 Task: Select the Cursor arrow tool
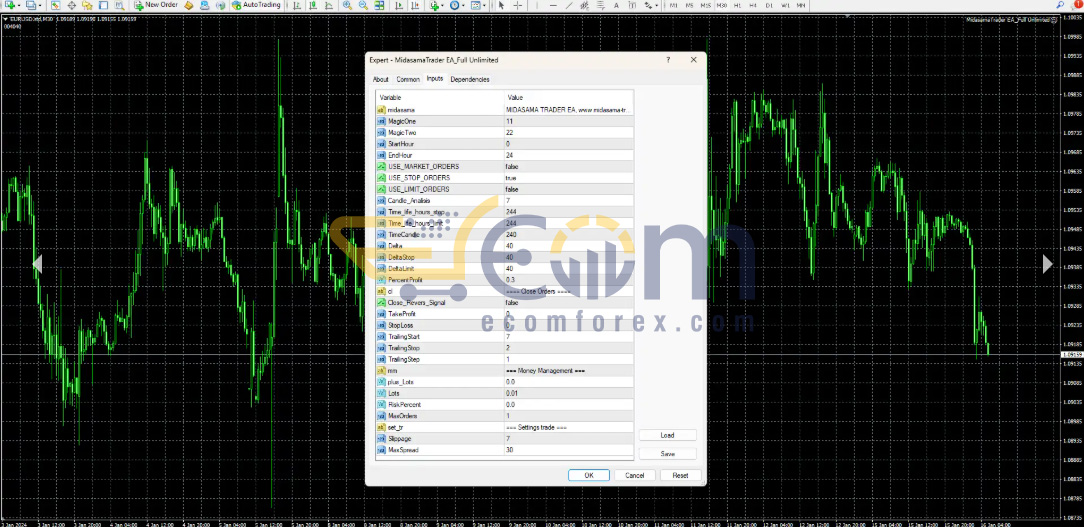click(x=502, y=5)
